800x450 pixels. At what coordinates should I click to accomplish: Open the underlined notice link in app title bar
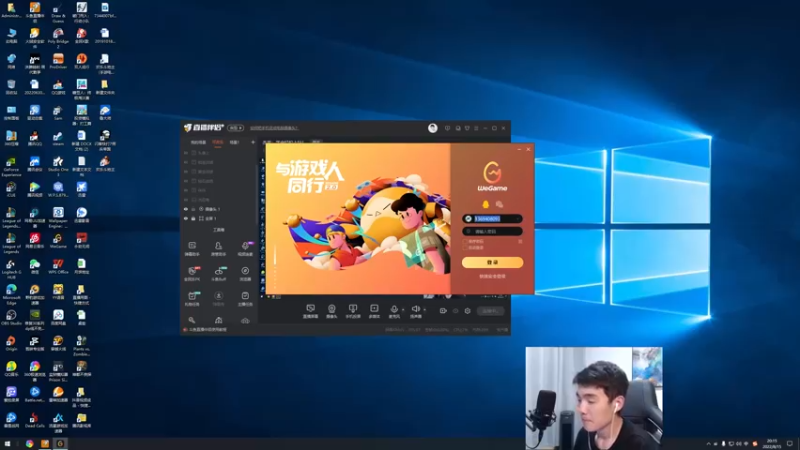click(274, 128)
